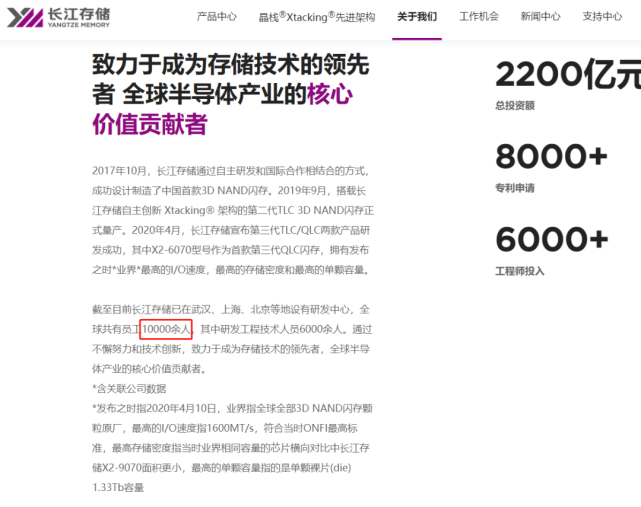Image resolution: width=641 pixels, height=507 pixels.
Task: Open the 工作机会 navigation item
Action: click(x=479, y=17)
